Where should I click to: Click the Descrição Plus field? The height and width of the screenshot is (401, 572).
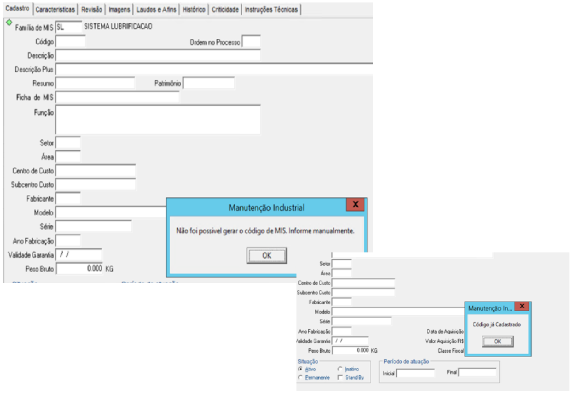pos(214,69)
